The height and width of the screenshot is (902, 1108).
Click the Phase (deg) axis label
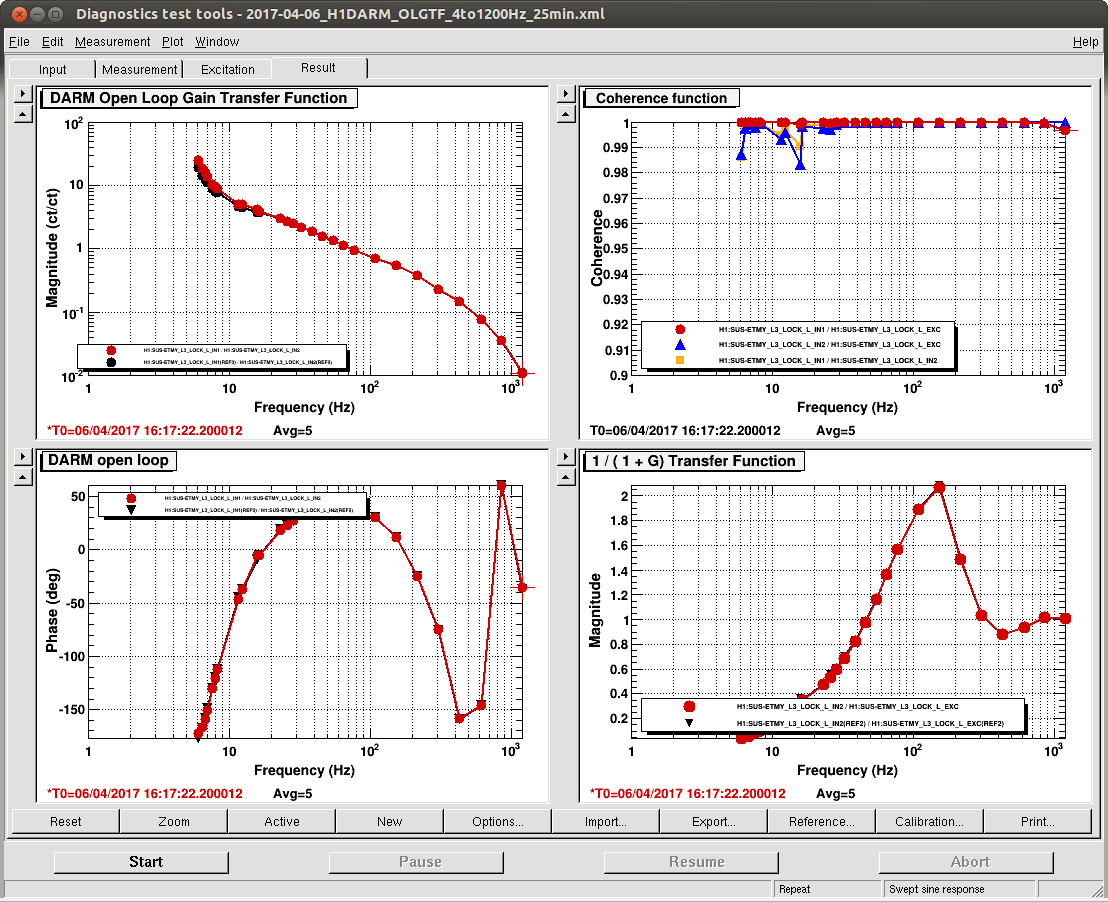(52, 610)
